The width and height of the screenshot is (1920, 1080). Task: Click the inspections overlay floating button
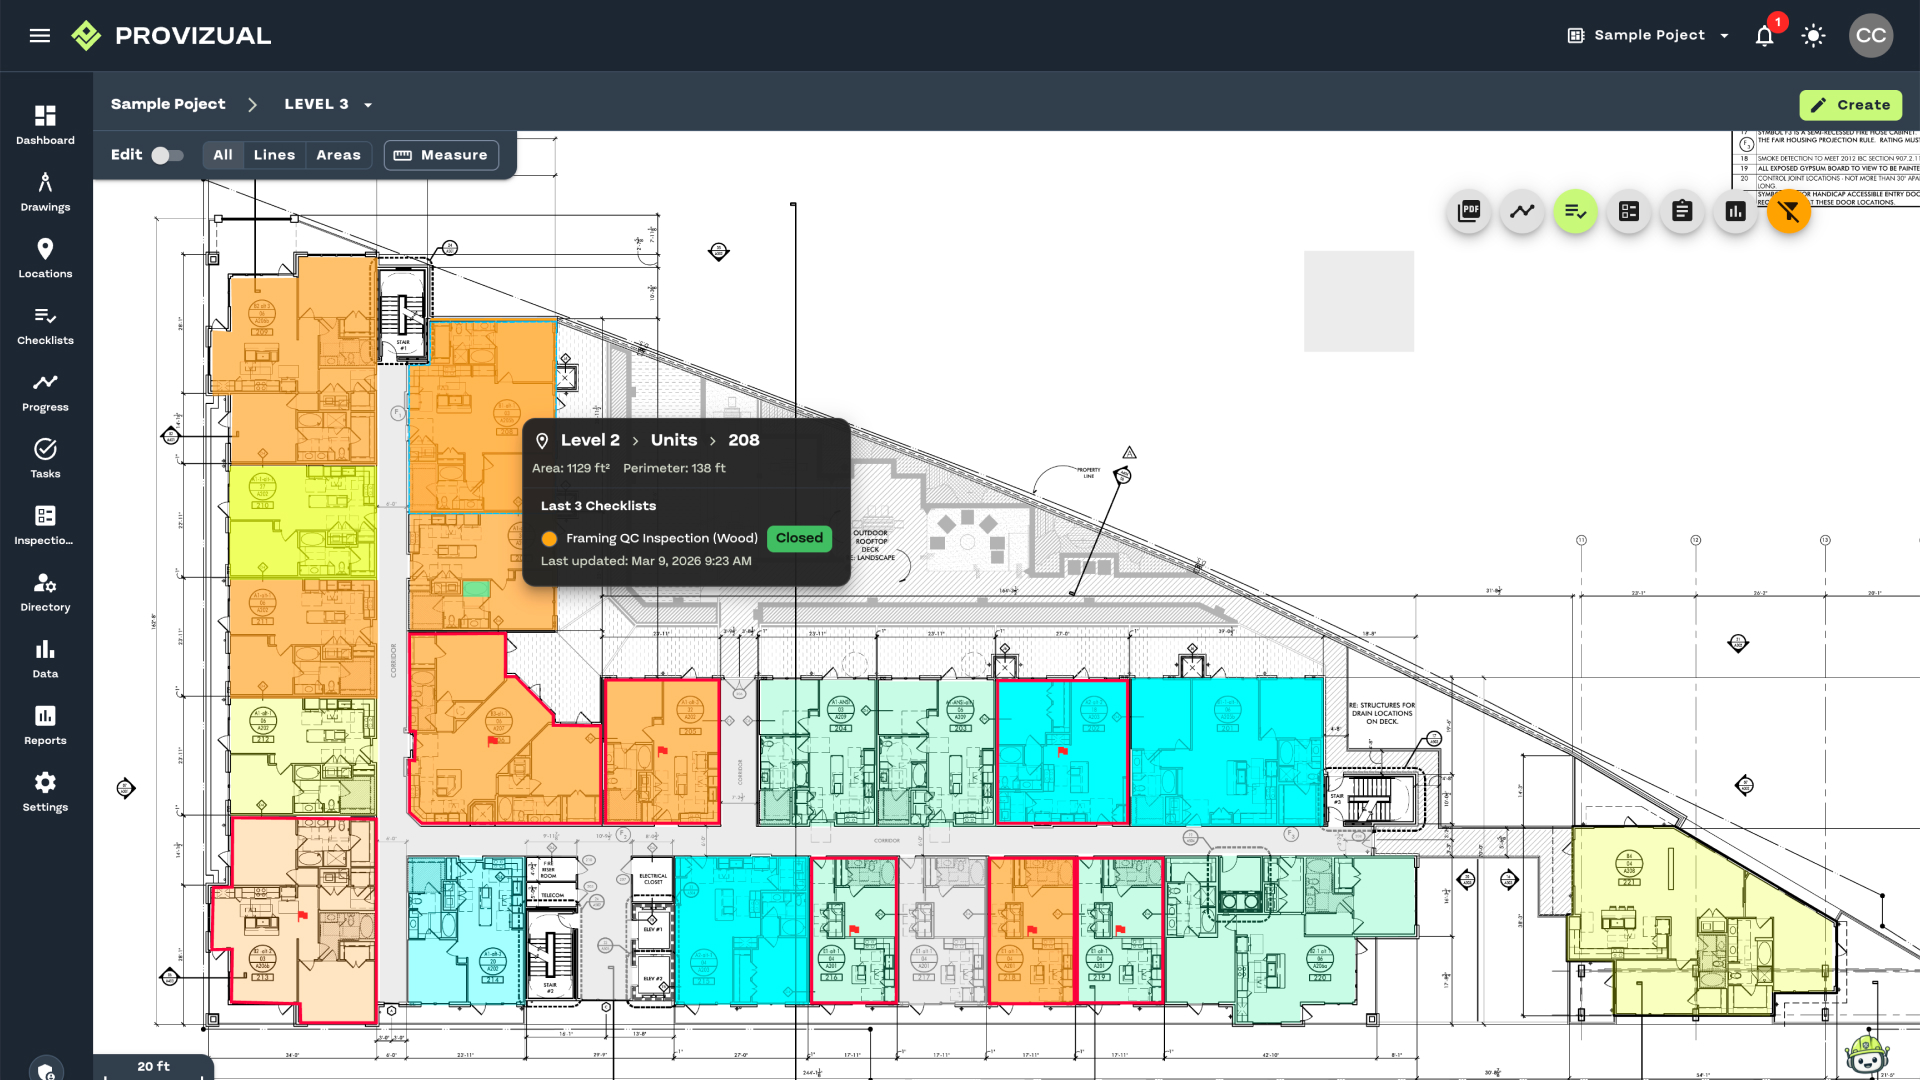(x=1629, y=211)
